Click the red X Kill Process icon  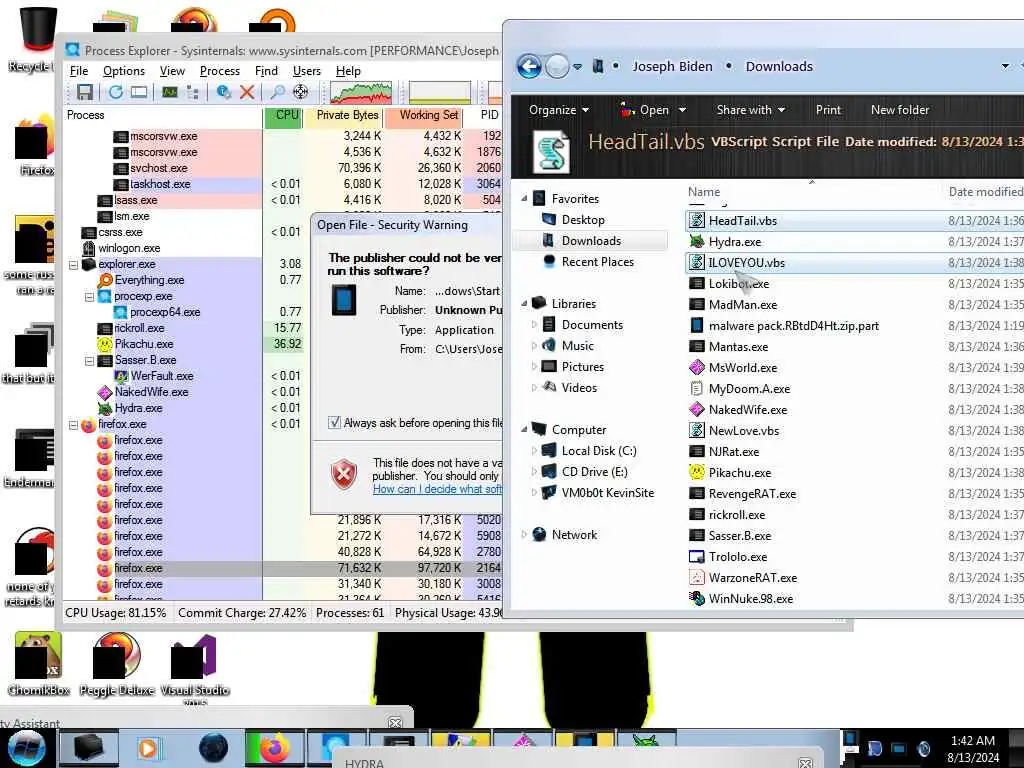247,92
